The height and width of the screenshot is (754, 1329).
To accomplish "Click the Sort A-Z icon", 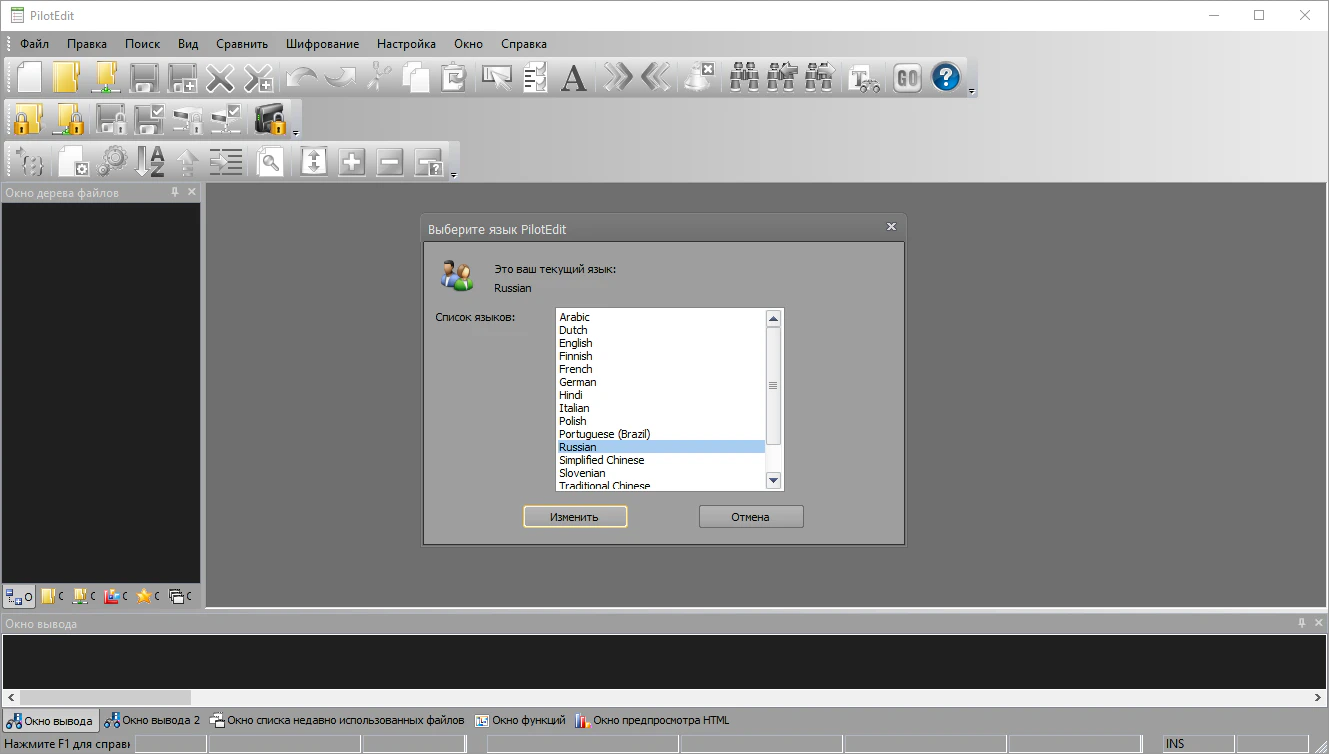I will tap(150, 161).
